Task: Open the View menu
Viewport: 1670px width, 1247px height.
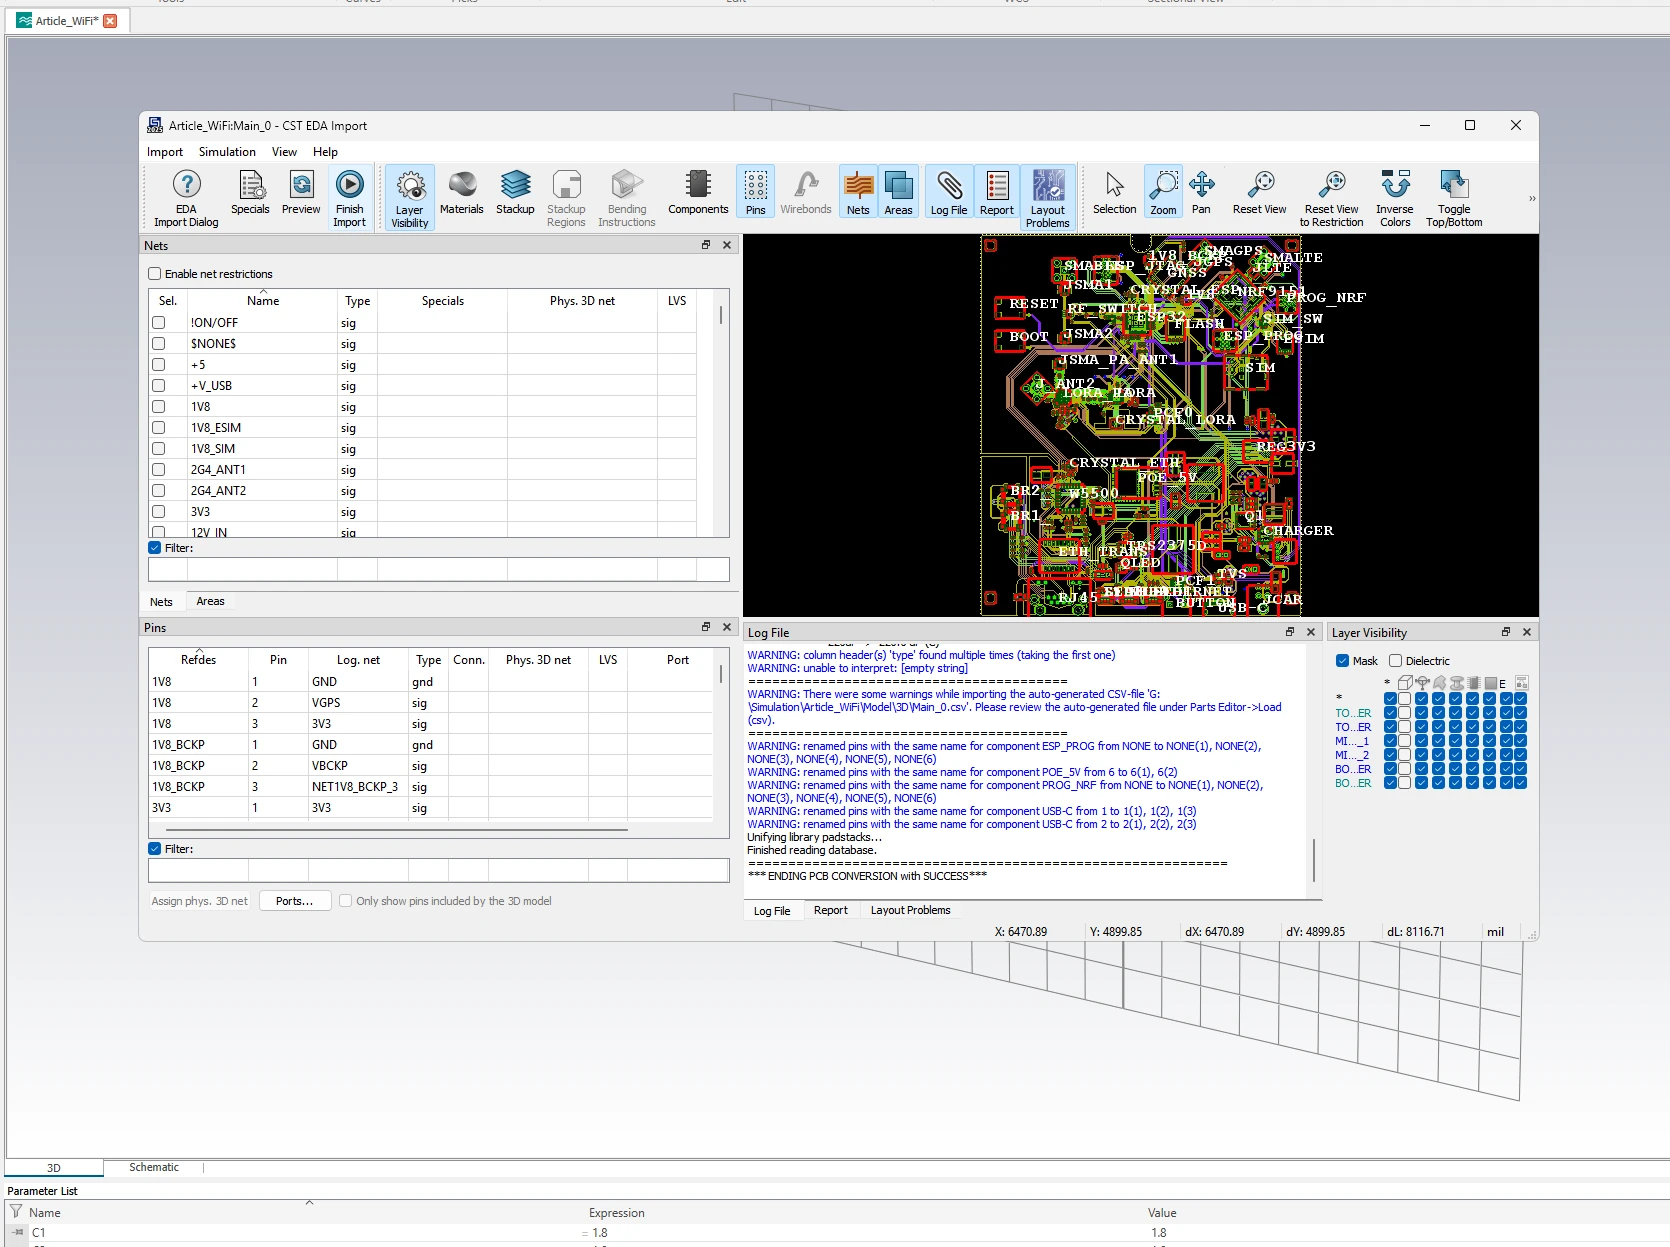Action: tap(284, 152)
